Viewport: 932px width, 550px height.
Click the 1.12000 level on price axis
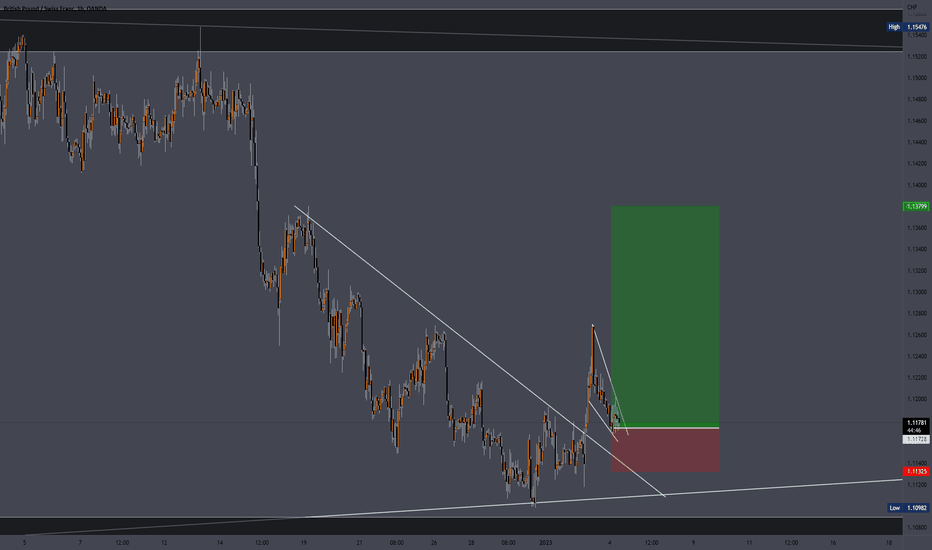(917, 399)
